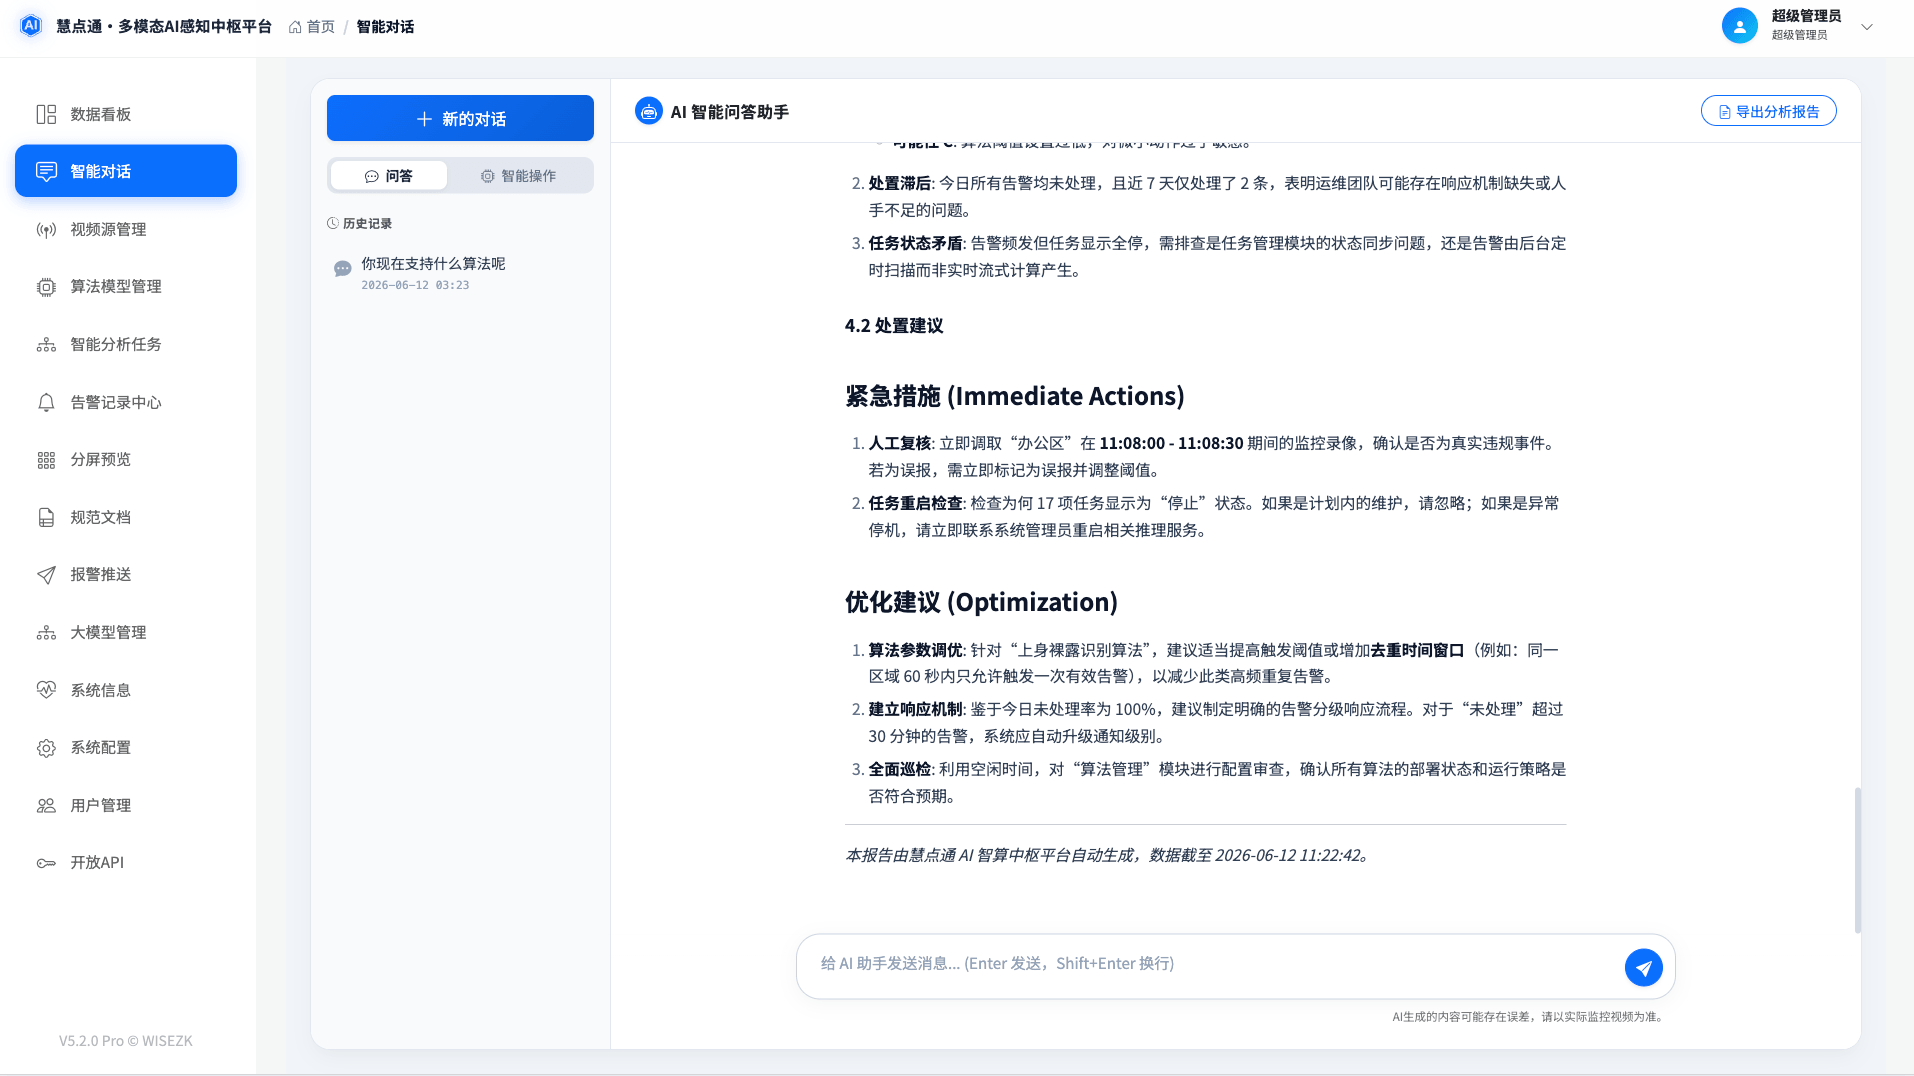This screenshot has height=1076, width=1914.
Task: Switch to the 问答 tab
Action: 388,176
